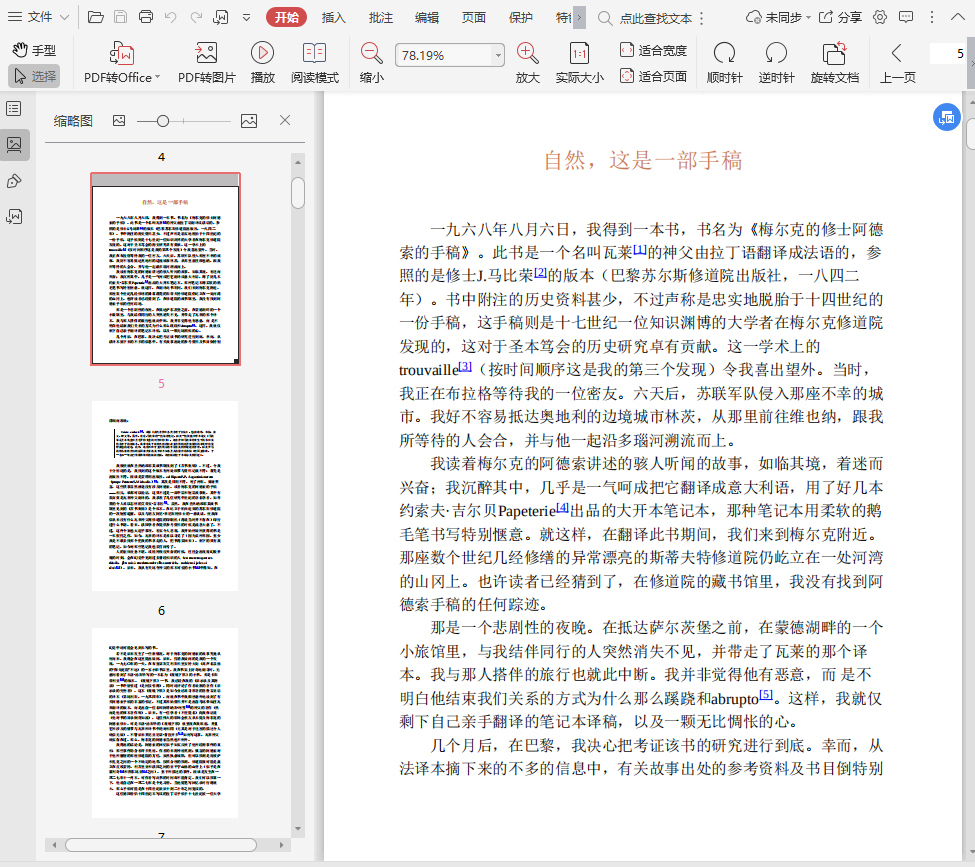Click the 实际大小 actual size icon
This screenshot has width=975, height=867.
coord(579,54)
